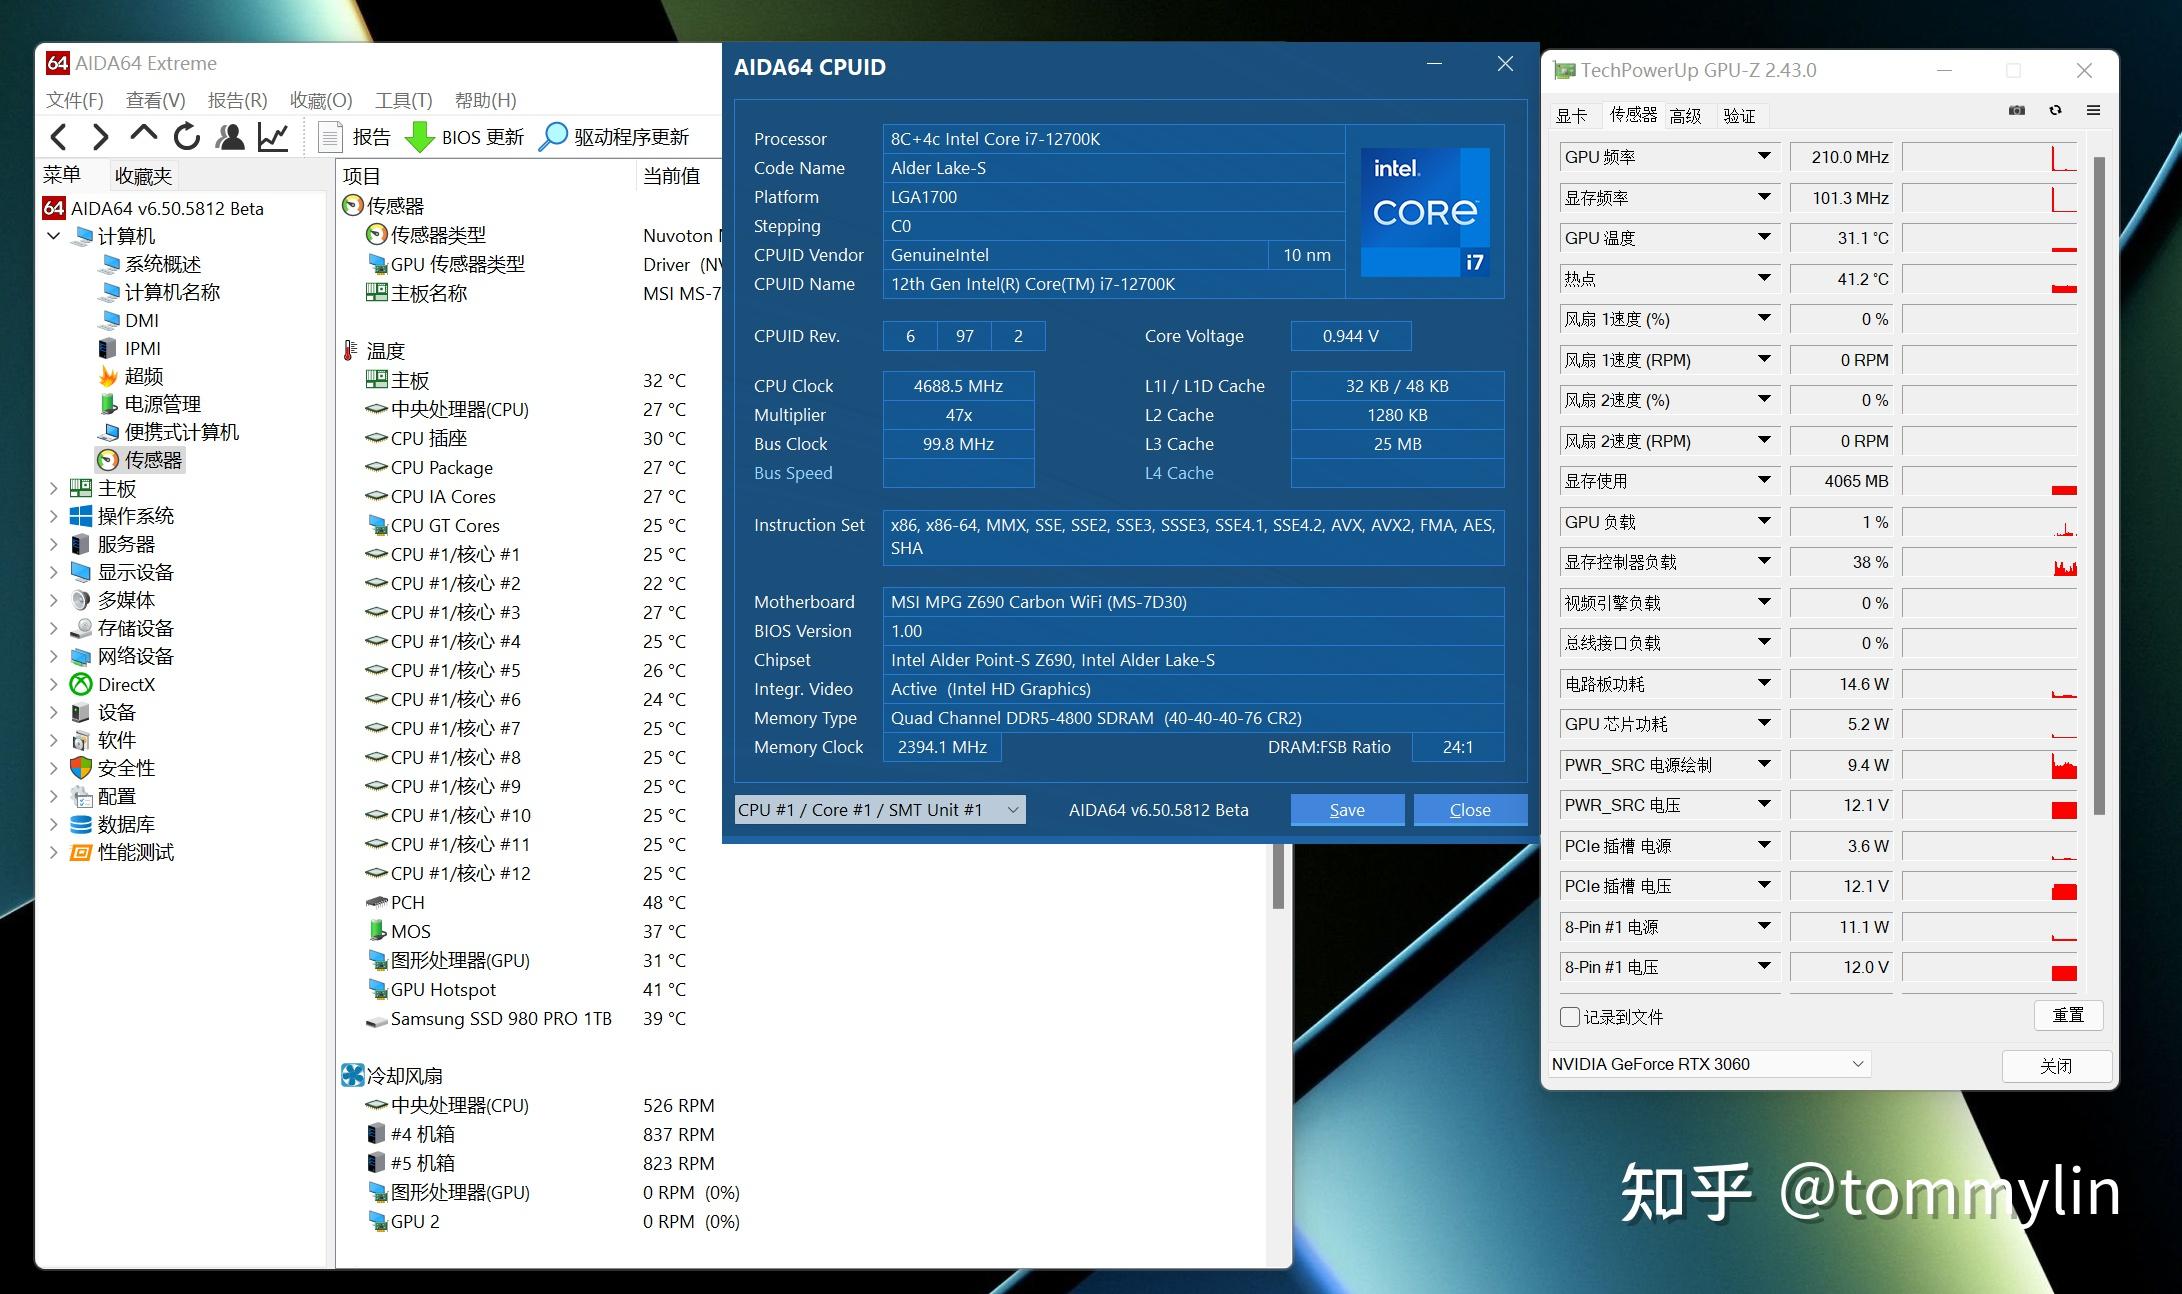This screenshot has height=1294, width=2182.
Task: Open 收藏(O) menu
Action: click(x=321, y=100)
